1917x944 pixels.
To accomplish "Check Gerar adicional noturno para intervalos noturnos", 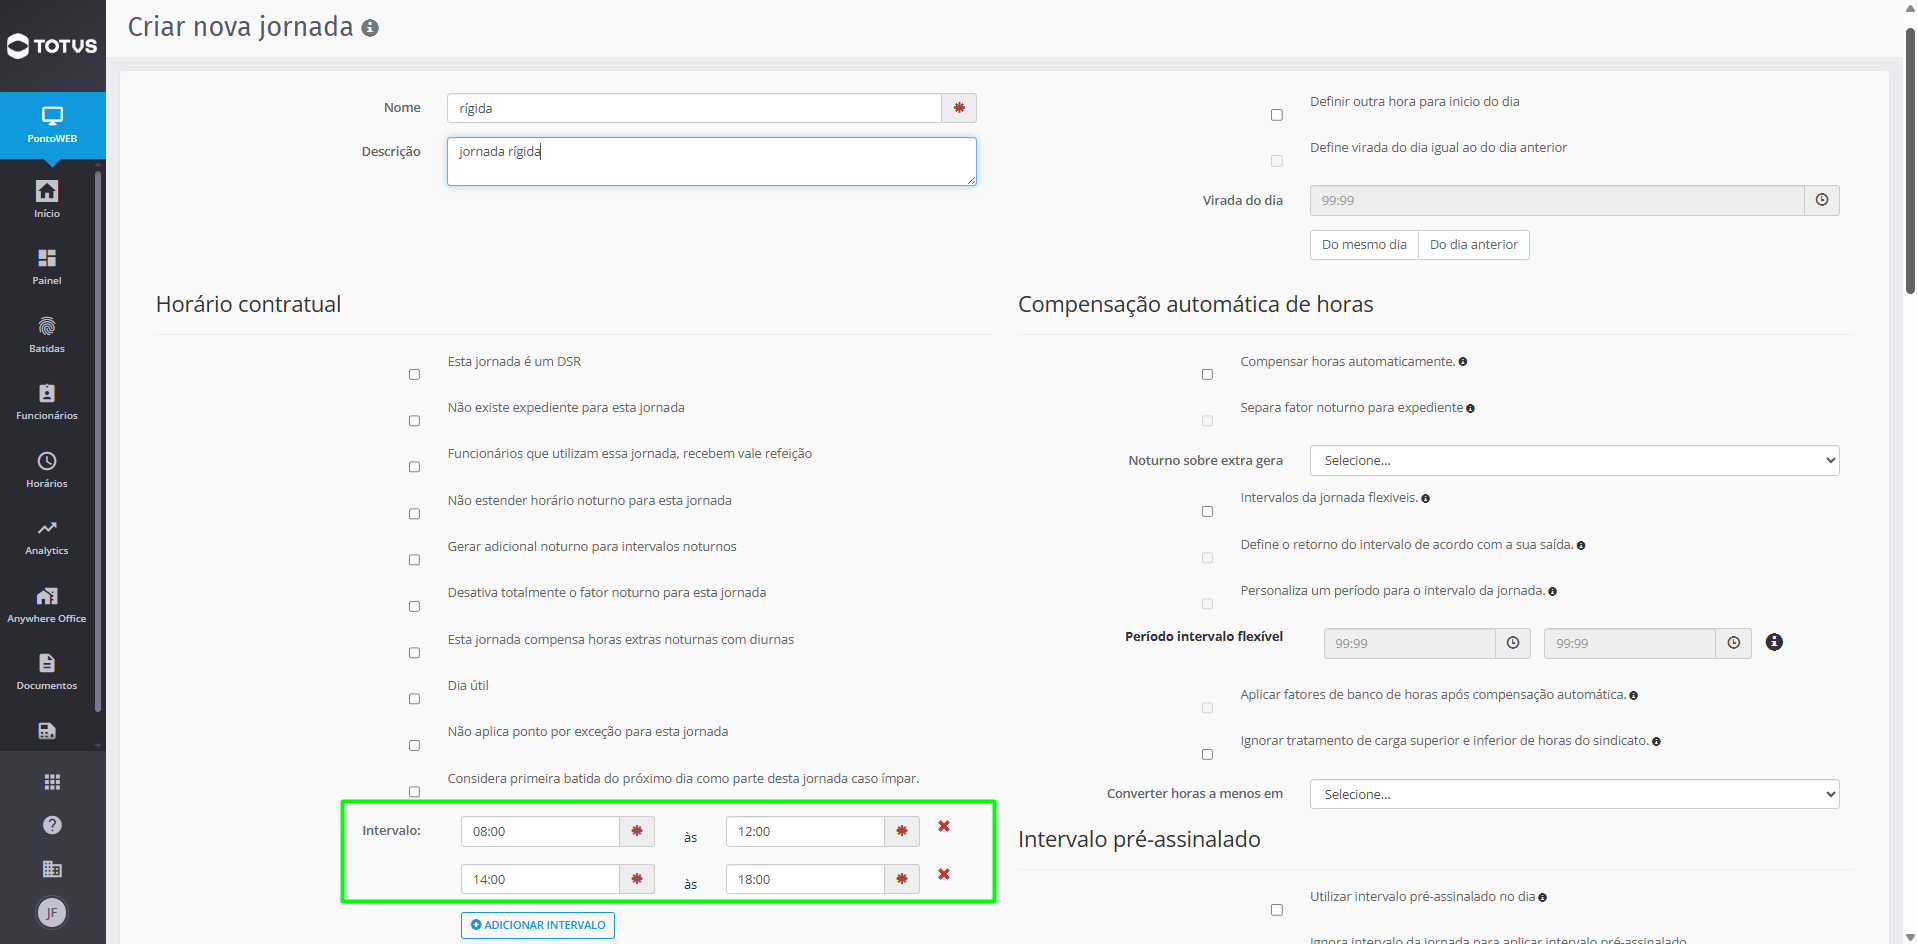I will tap(414, 560).
